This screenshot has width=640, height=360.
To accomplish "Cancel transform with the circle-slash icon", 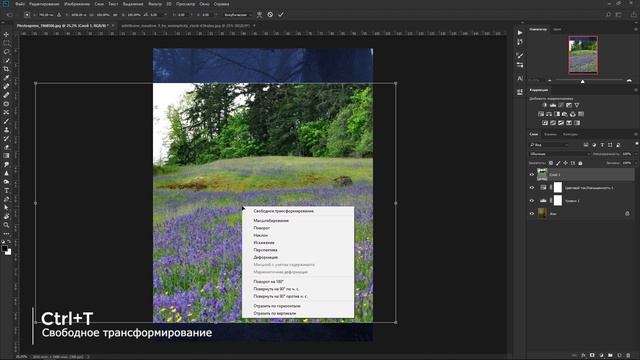I will point(270,15).
